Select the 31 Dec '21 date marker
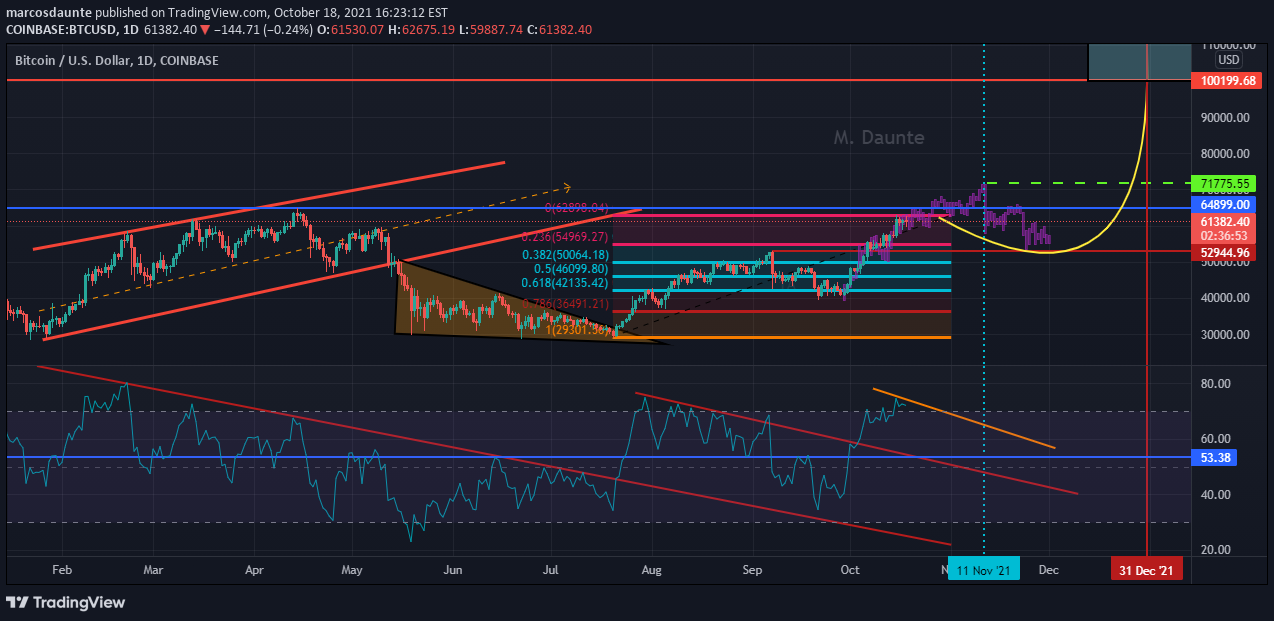The height and width of the screenshot is (621, 1274). (x=1148, y=570)
